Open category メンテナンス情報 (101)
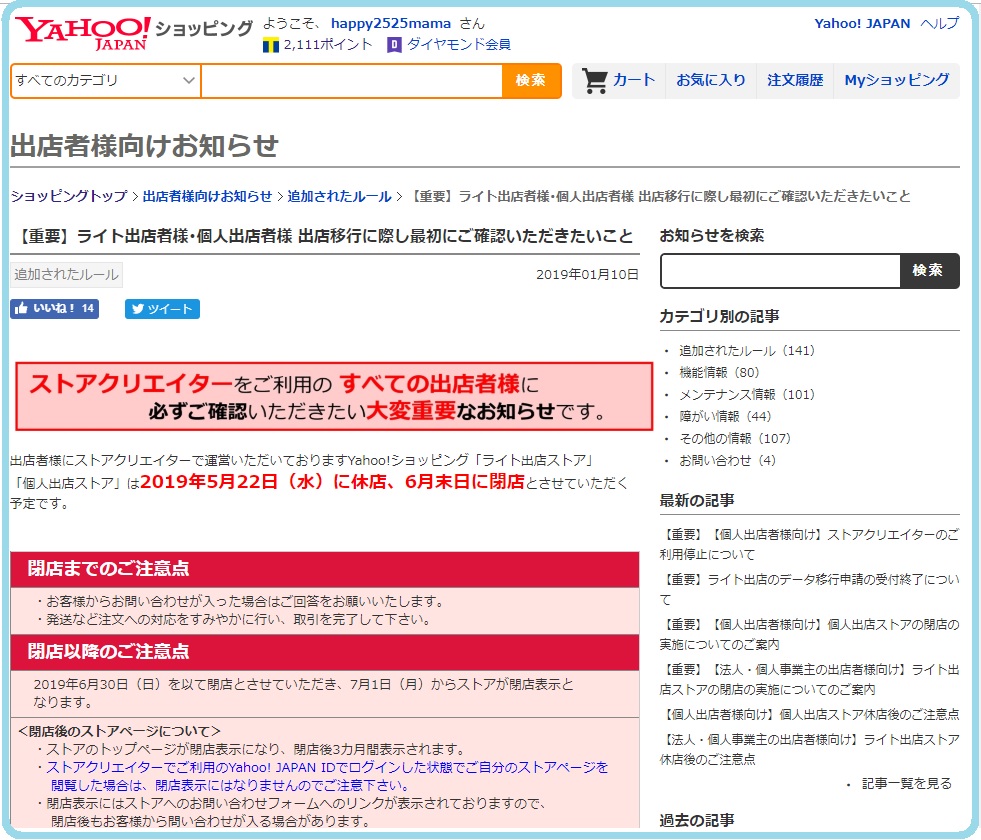Screen dimensions: 981x840 point(747,395)
